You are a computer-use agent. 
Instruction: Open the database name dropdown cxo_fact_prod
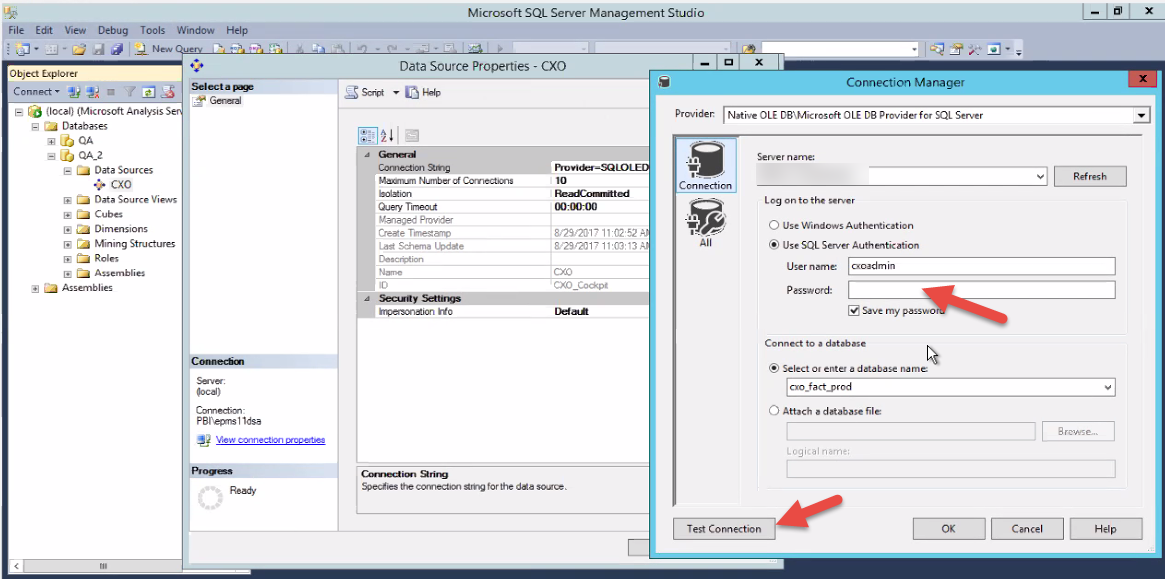[1109, 387]
